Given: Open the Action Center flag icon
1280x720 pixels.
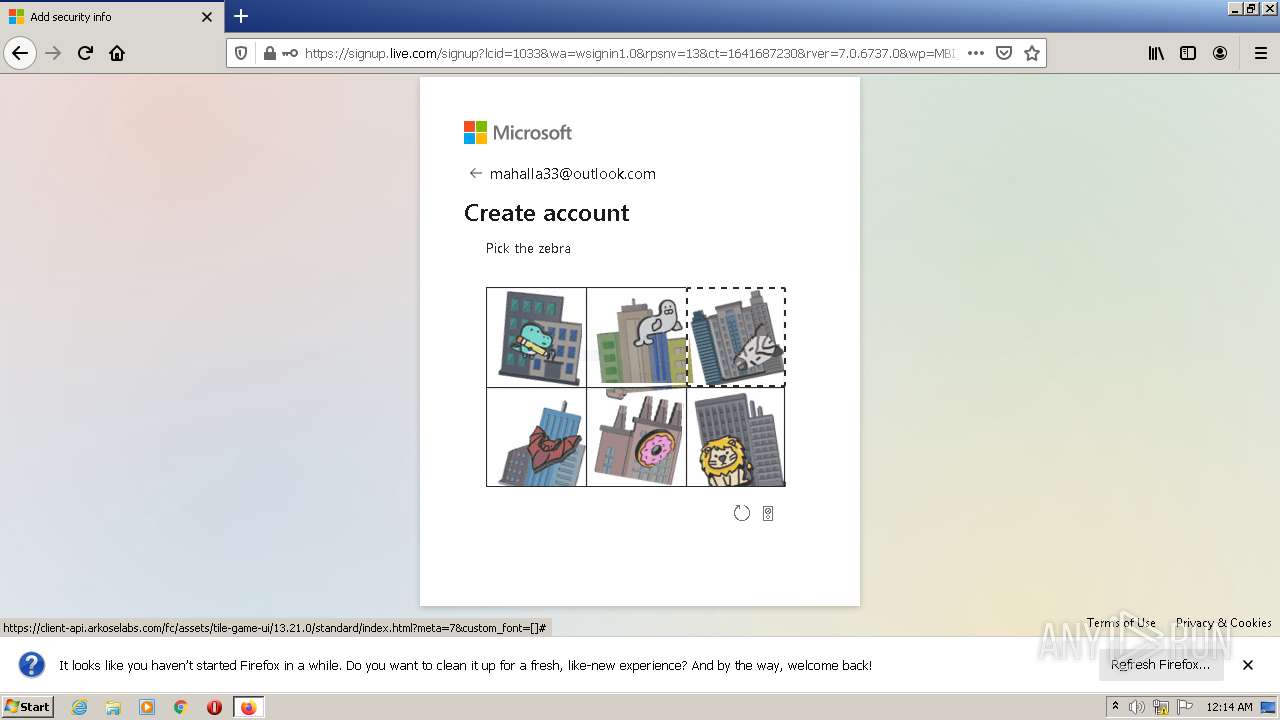Looking at the screenshot, I should (x=1183, y=707).
